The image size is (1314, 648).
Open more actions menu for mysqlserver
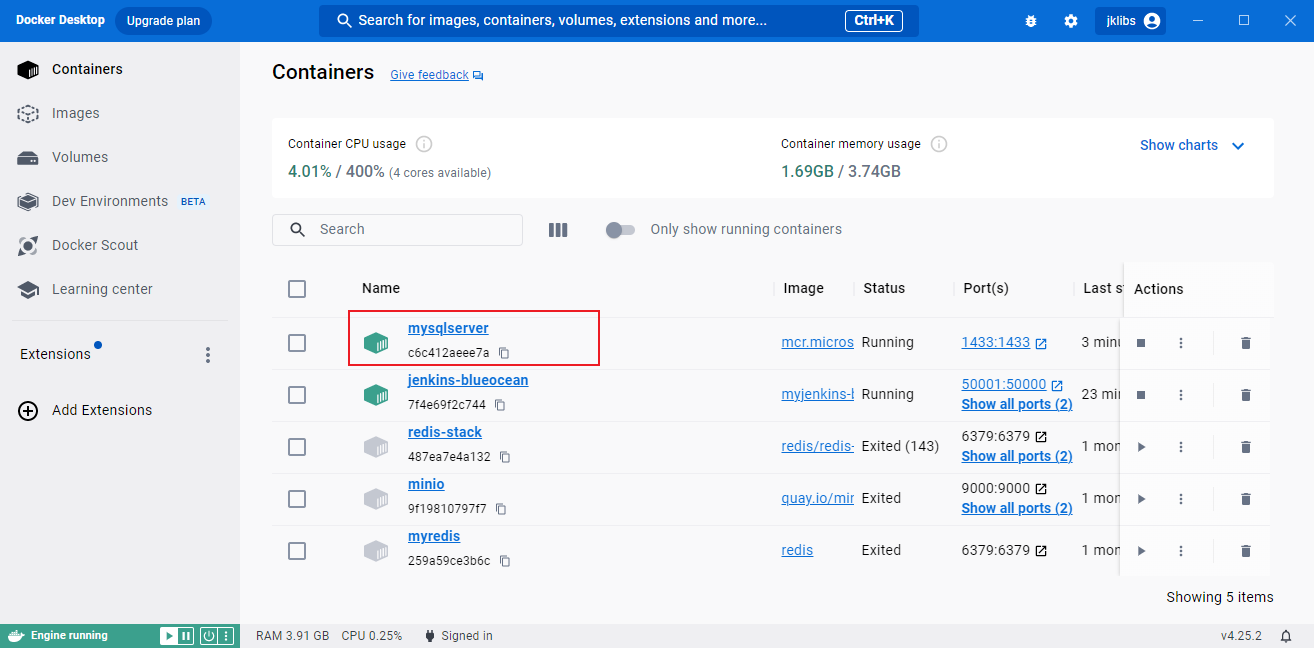tap(1181, 343)
